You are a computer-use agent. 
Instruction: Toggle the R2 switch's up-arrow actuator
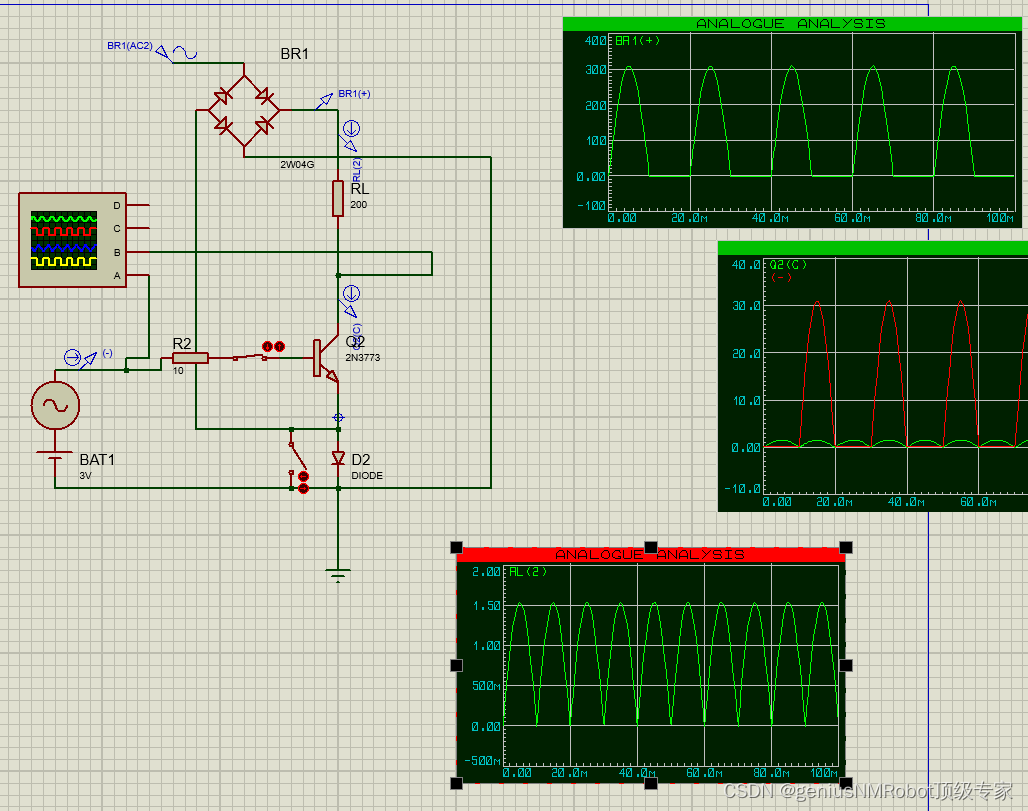point(279,346)
